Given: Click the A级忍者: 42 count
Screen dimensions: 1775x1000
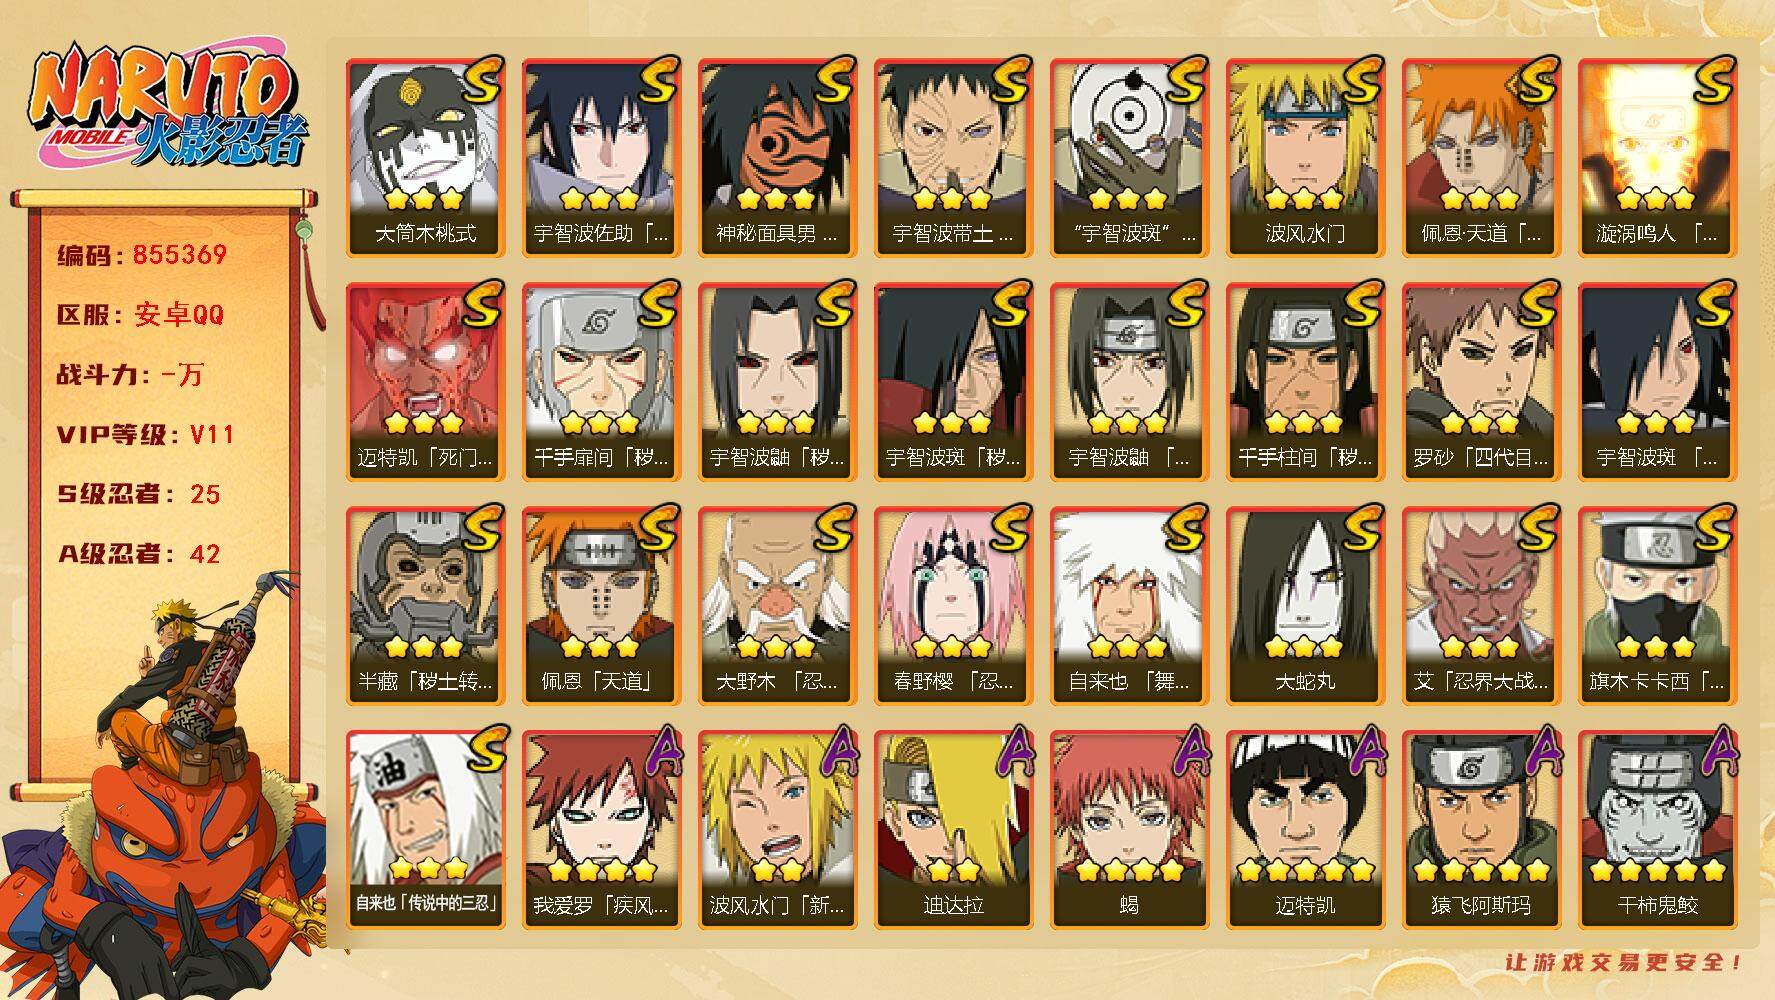Looking at the screenshot, I should [138, 554].
